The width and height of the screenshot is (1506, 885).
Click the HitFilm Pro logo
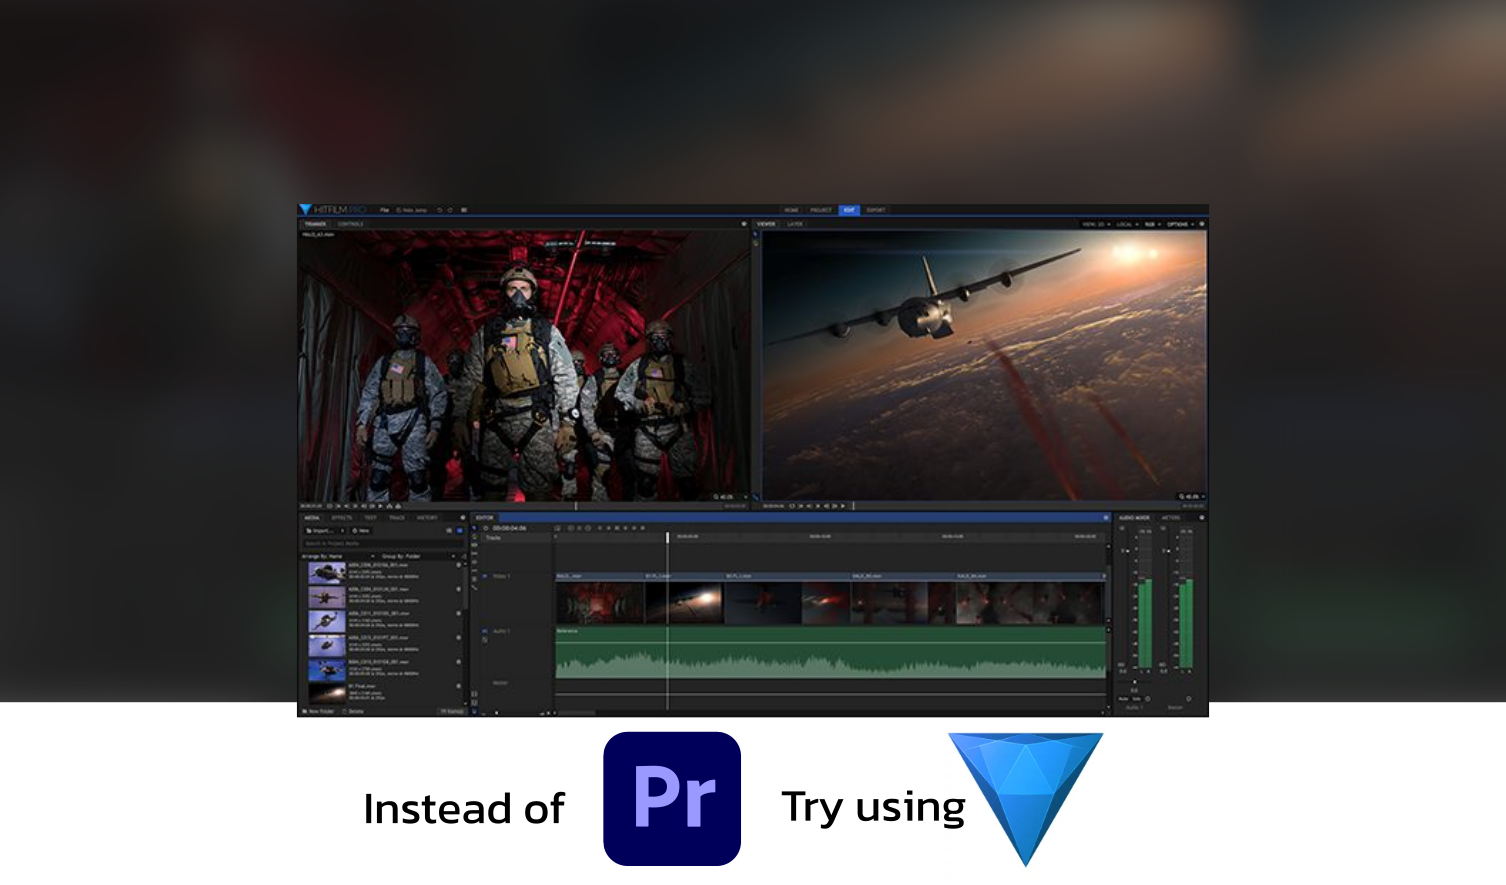coord(333,210)
